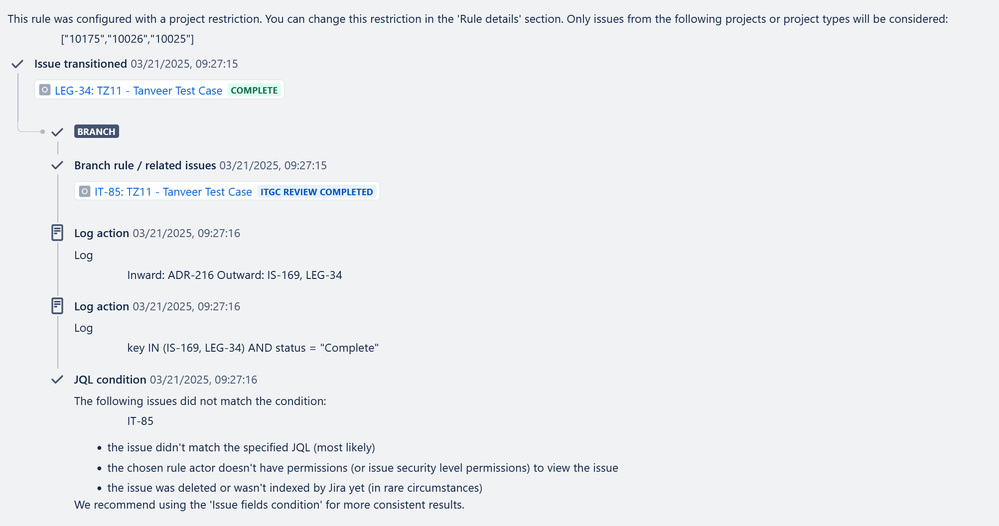Image resolution: width=999 pixels, height=526 pixels.
Task: Click the COMPLETE status badge
Action: pos(254,90)
